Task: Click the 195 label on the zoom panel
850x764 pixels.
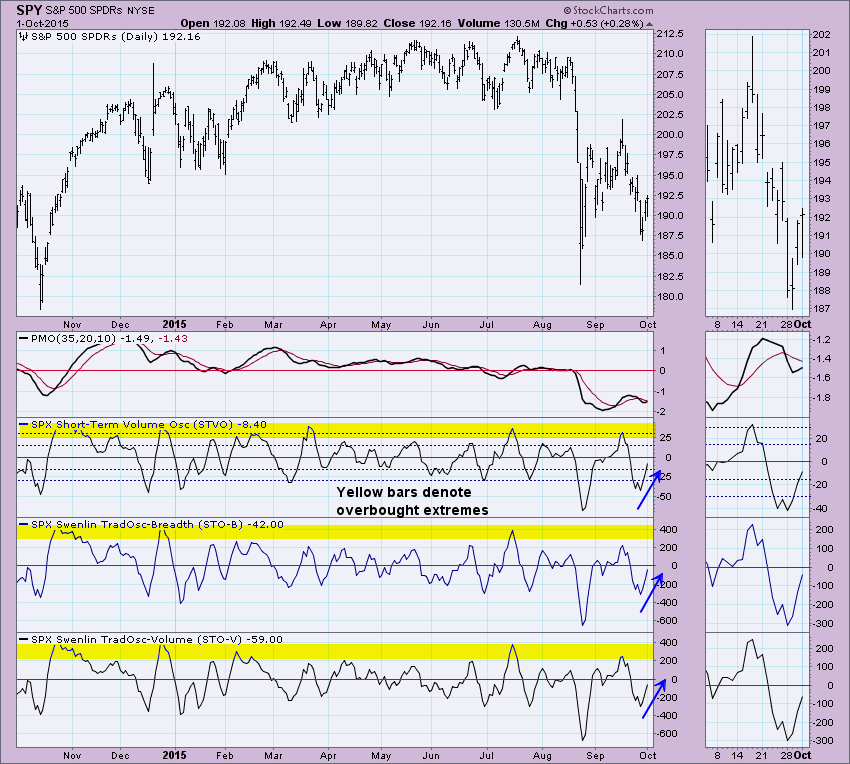Action: click(822, 162)
